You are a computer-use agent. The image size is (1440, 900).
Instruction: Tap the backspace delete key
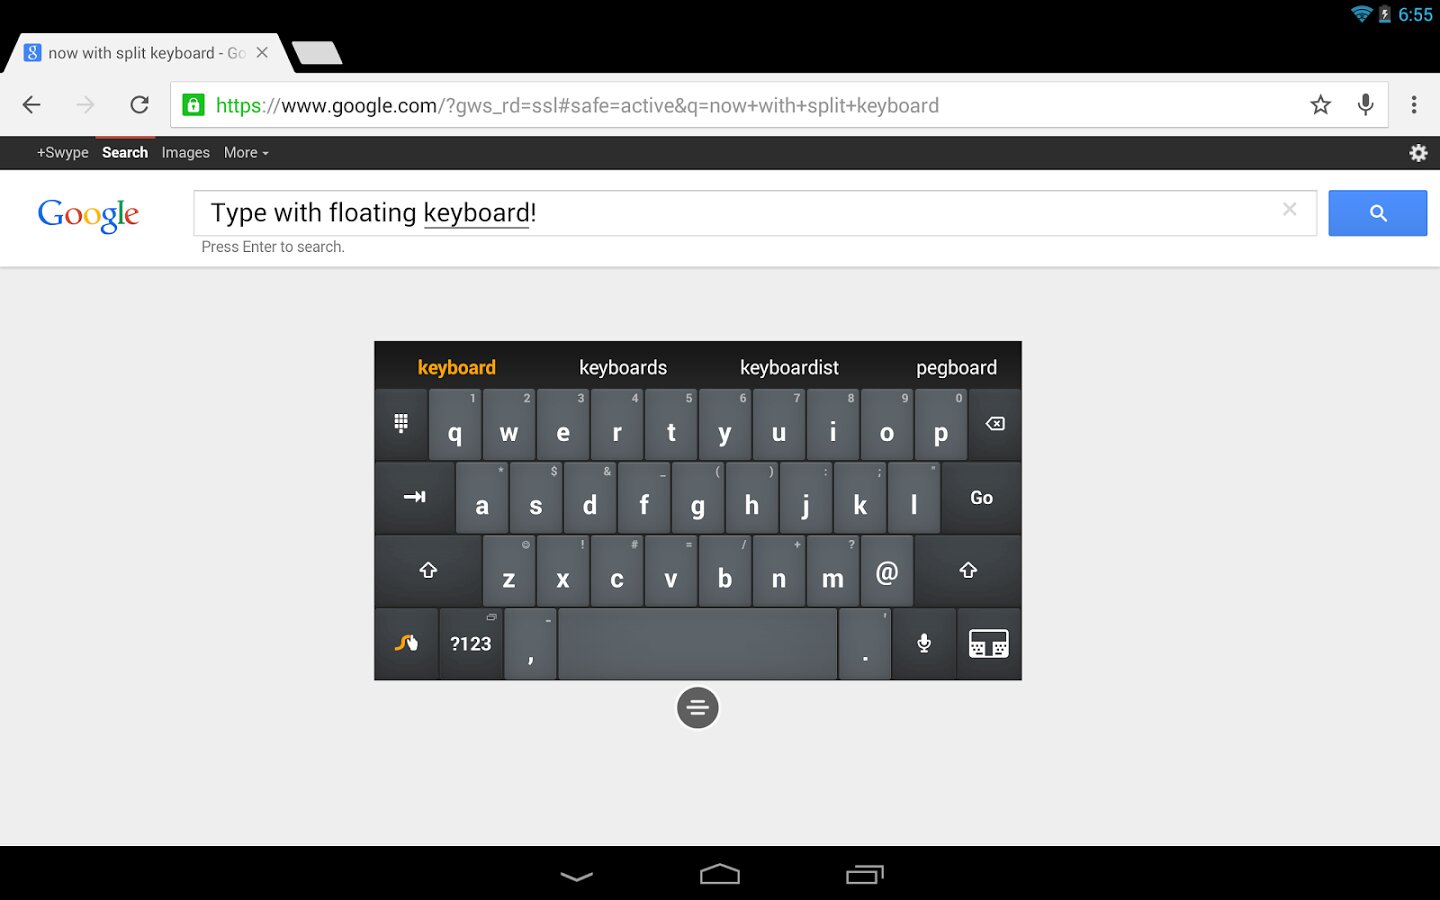(995, 424)
